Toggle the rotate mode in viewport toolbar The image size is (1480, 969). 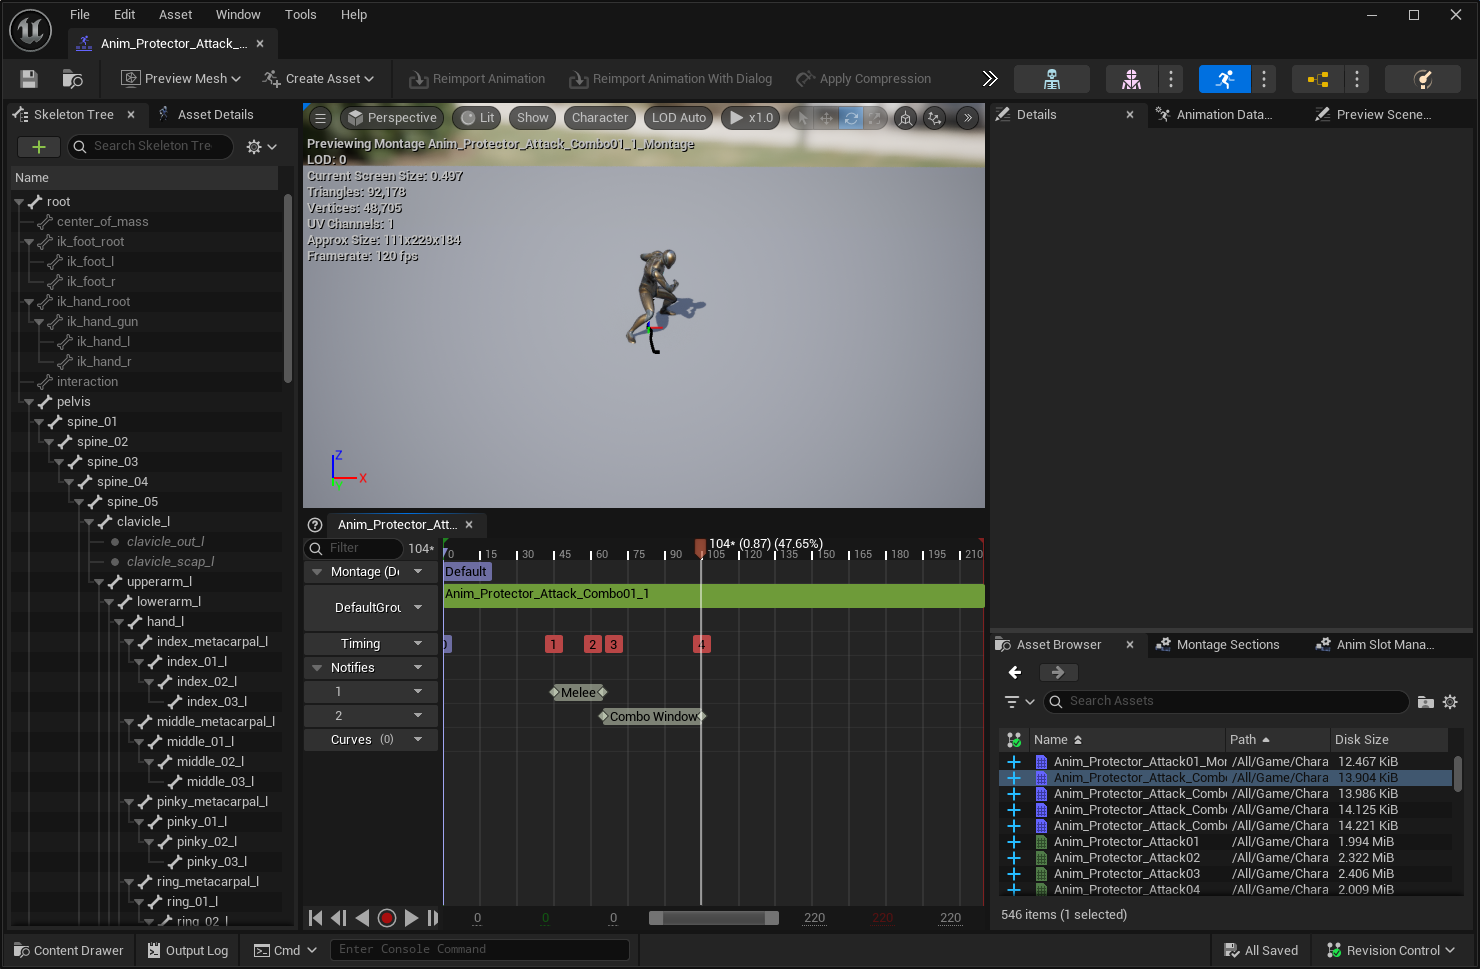851,118
